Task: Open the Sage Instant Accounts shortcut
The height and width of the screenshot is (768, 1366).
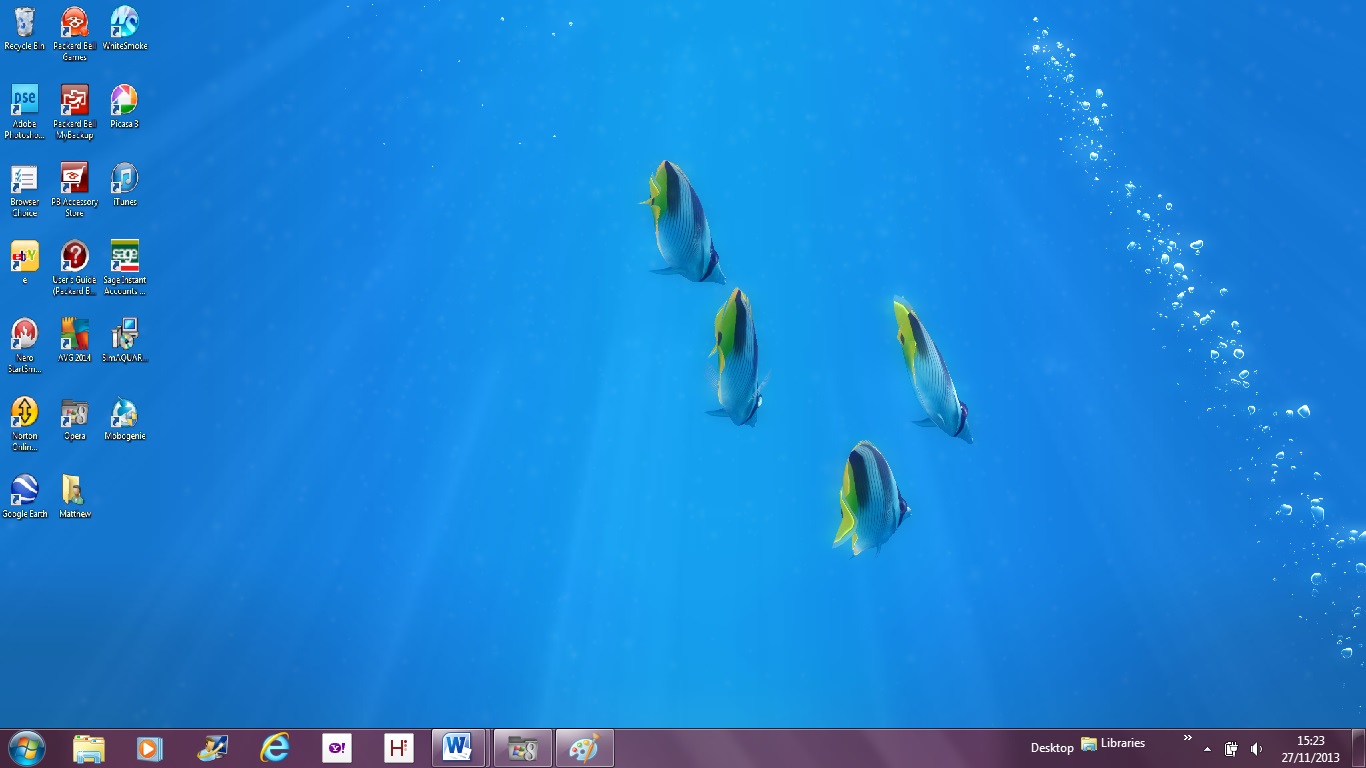Action: tap(124, 258)
